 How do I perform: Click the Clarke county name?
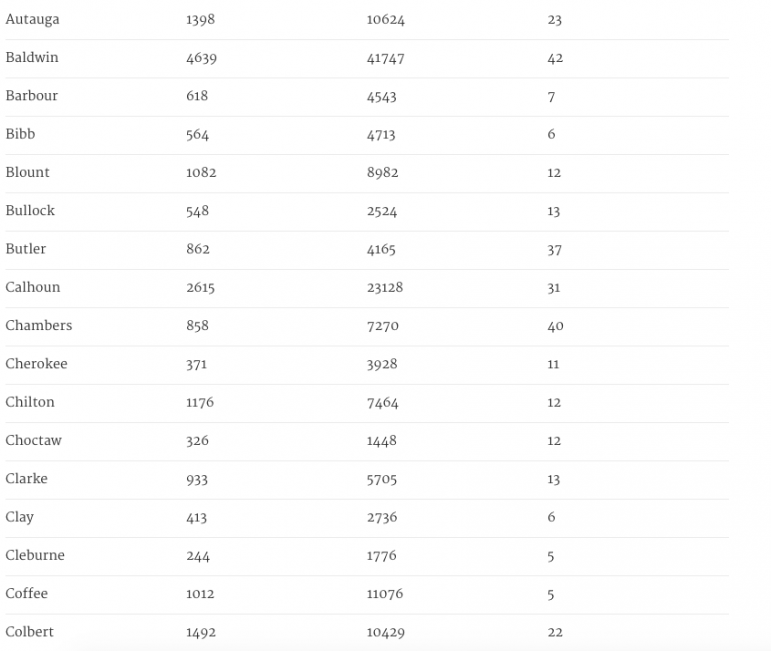pos(26,479)
